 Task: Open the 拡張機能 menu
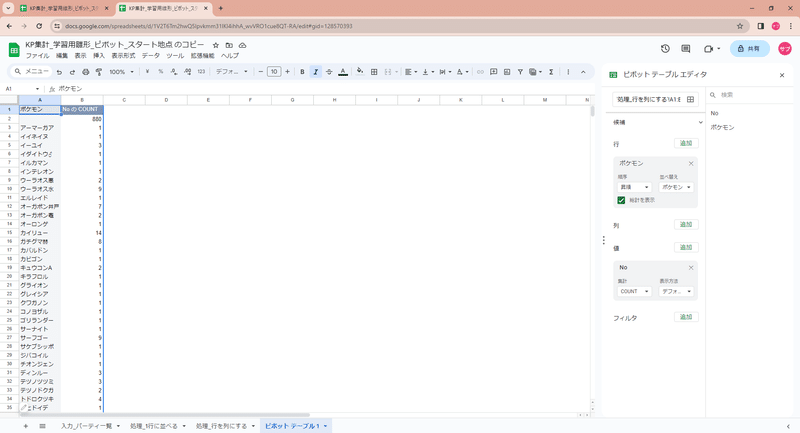(x=203, y=56)
